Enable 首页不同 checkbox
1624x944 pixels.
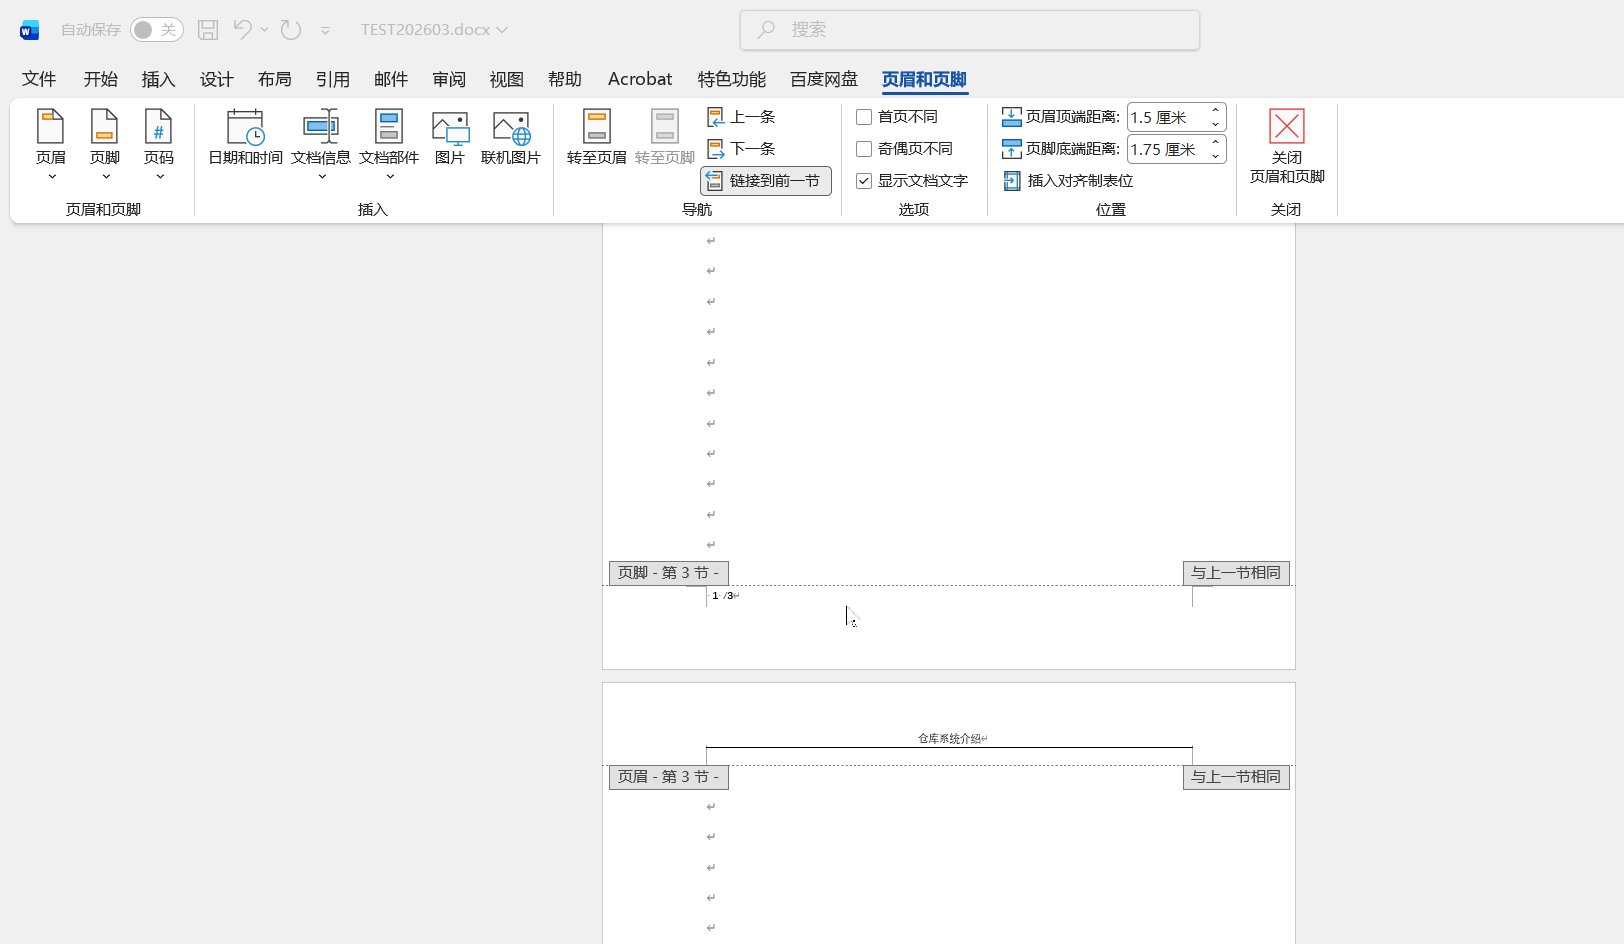[x=864, y=117]
